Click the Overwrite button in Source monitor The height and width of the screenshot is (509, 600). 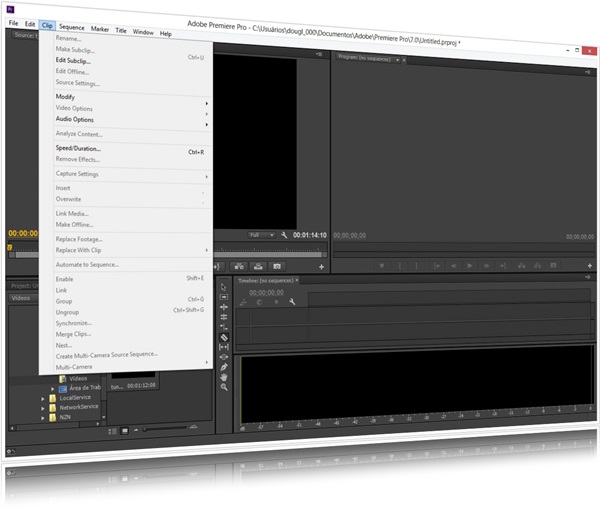click(258, 266)
